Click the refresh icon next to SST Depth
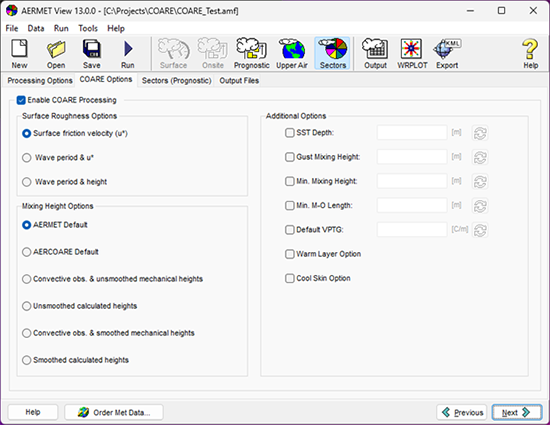550x425 pixels. pos(480,133)
